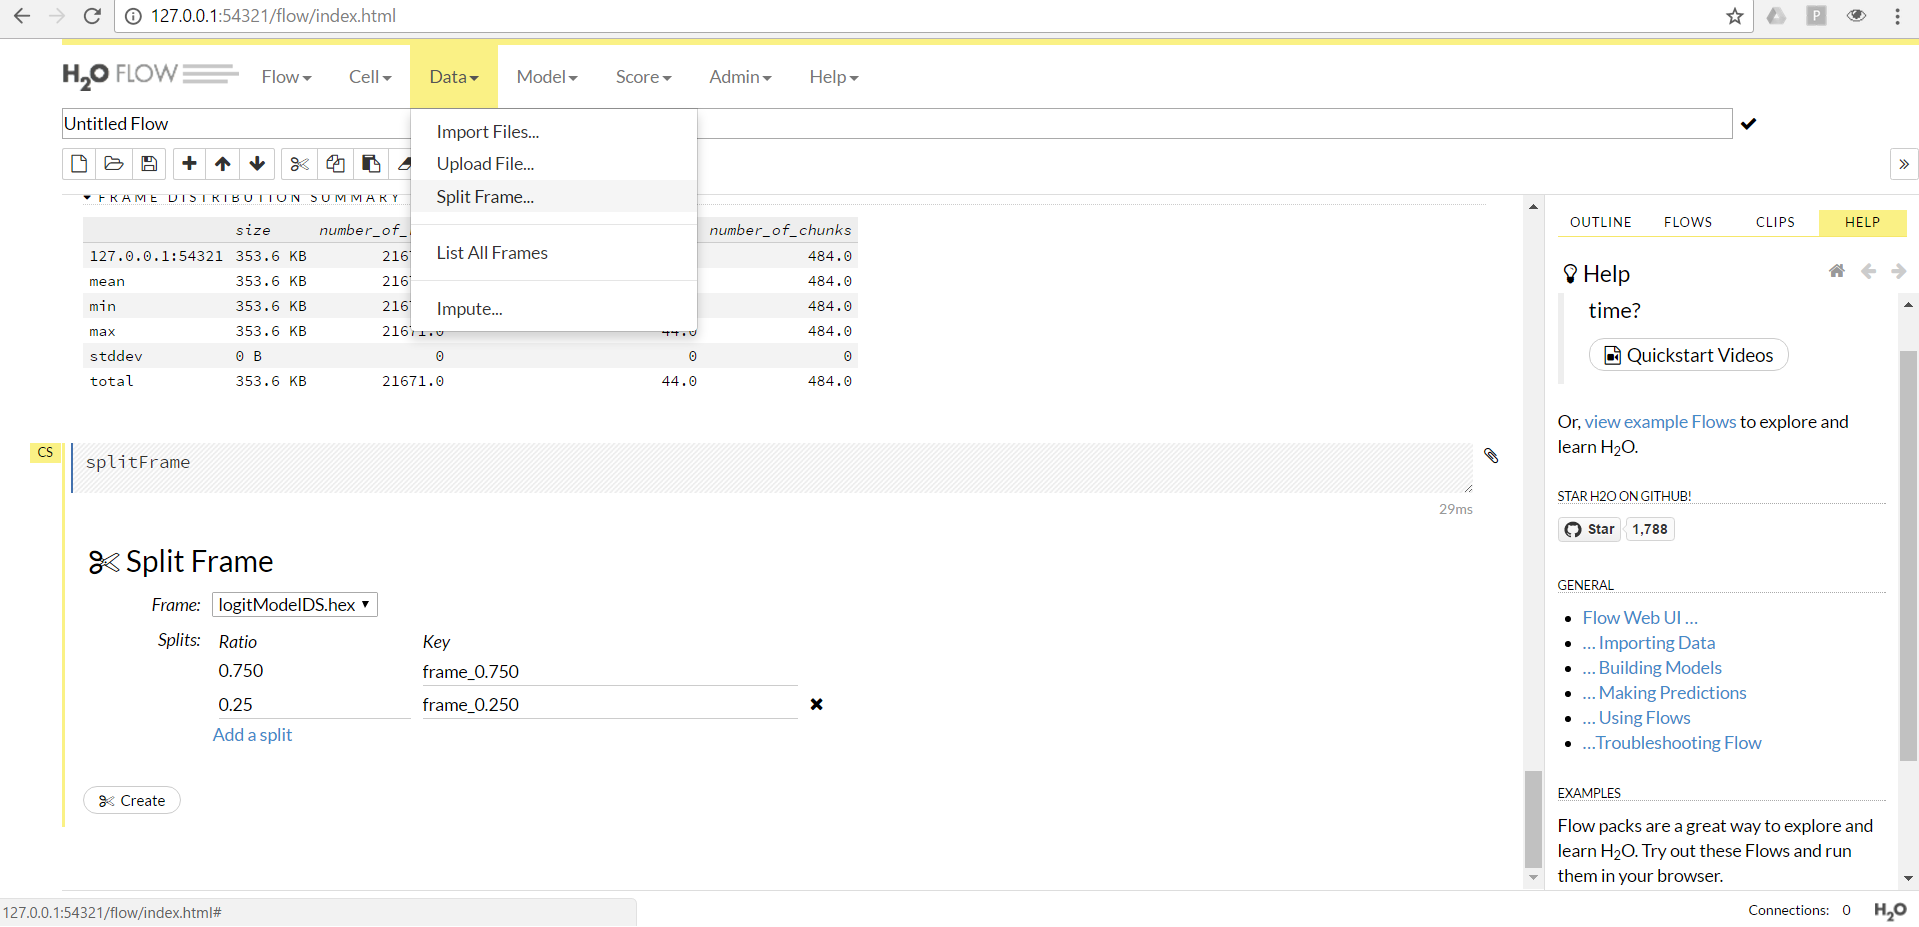This screenshot has width=1919, height=927.
Task: Open the Score menu dropdown
Action: (642, 77)
